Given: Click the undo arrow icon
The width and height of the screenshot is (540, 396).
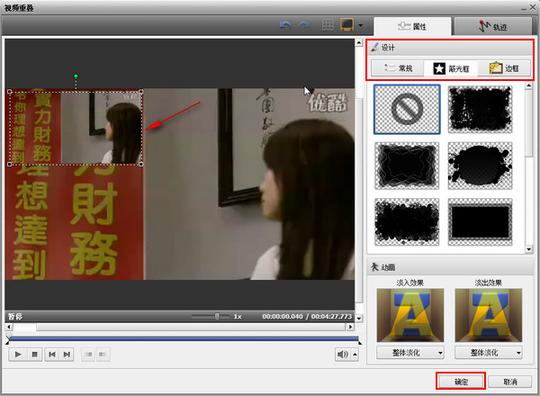Looking at the screenshot, I should point(285,25).
